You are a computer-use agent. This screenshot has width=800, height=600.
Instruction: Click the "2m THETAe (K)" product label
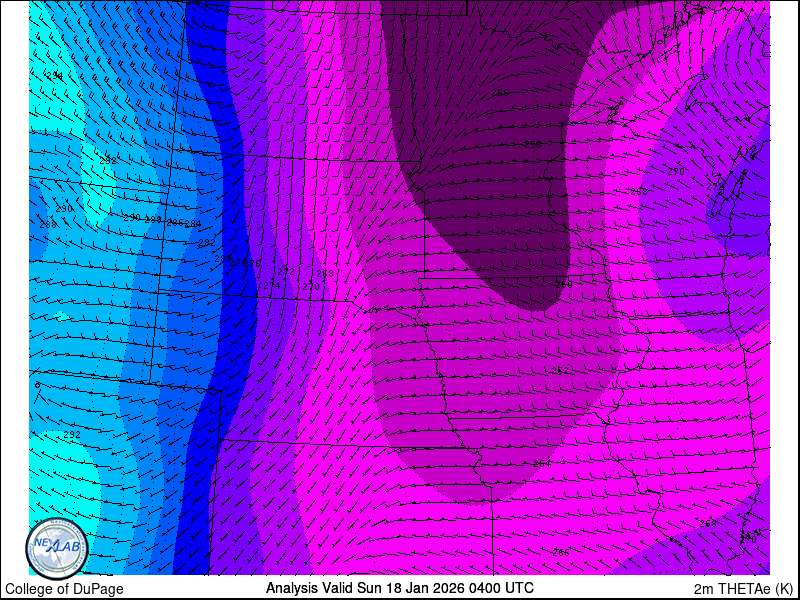[x=744, y=588]
